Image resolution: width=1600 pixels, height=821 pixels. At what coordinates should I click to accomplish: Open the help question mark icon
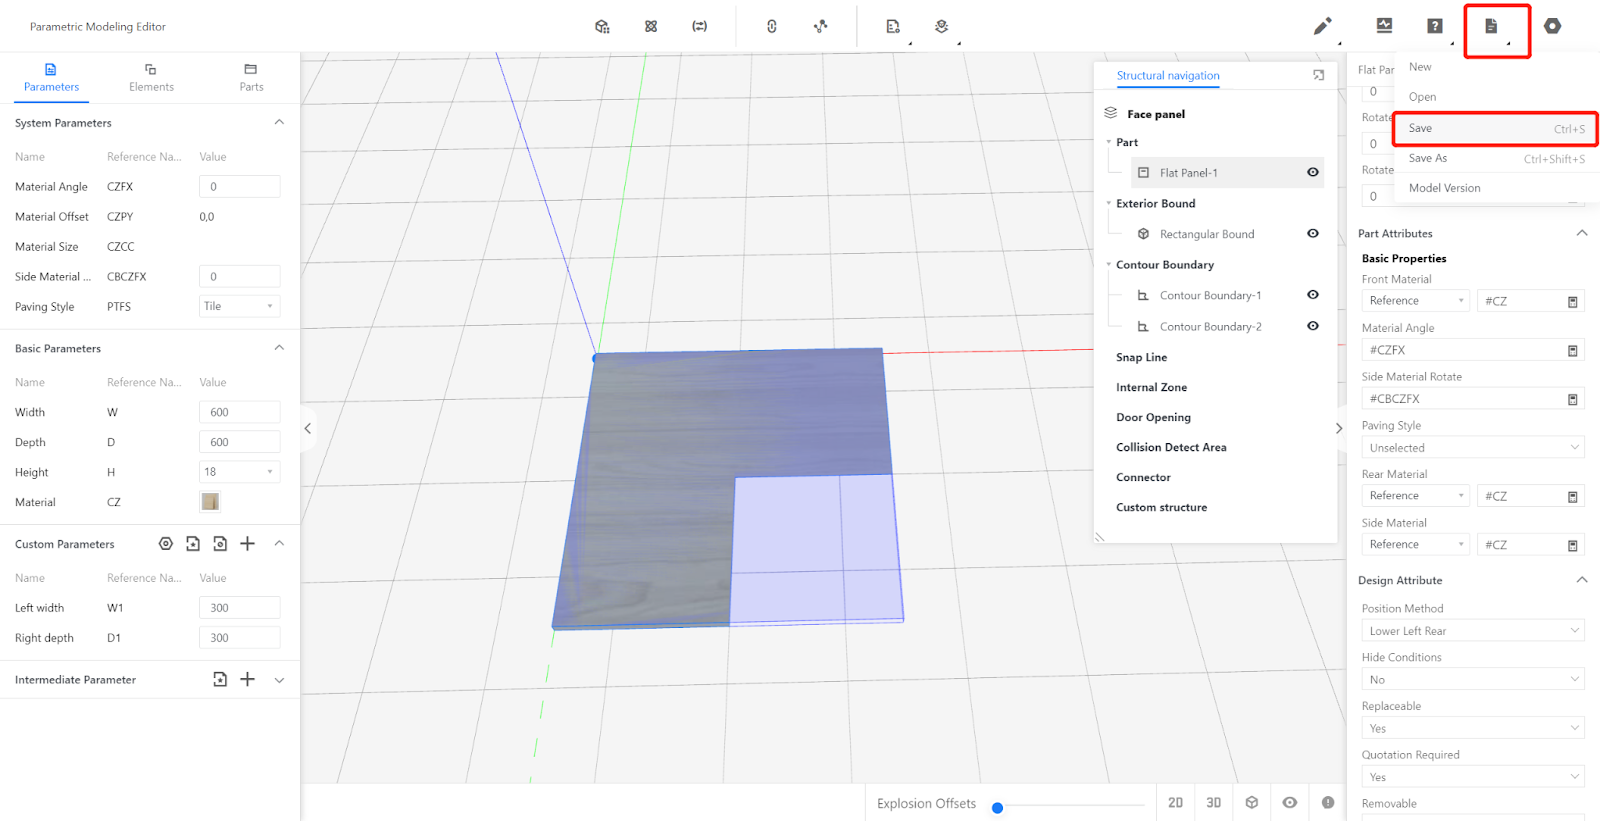(x=1435, y=26)
